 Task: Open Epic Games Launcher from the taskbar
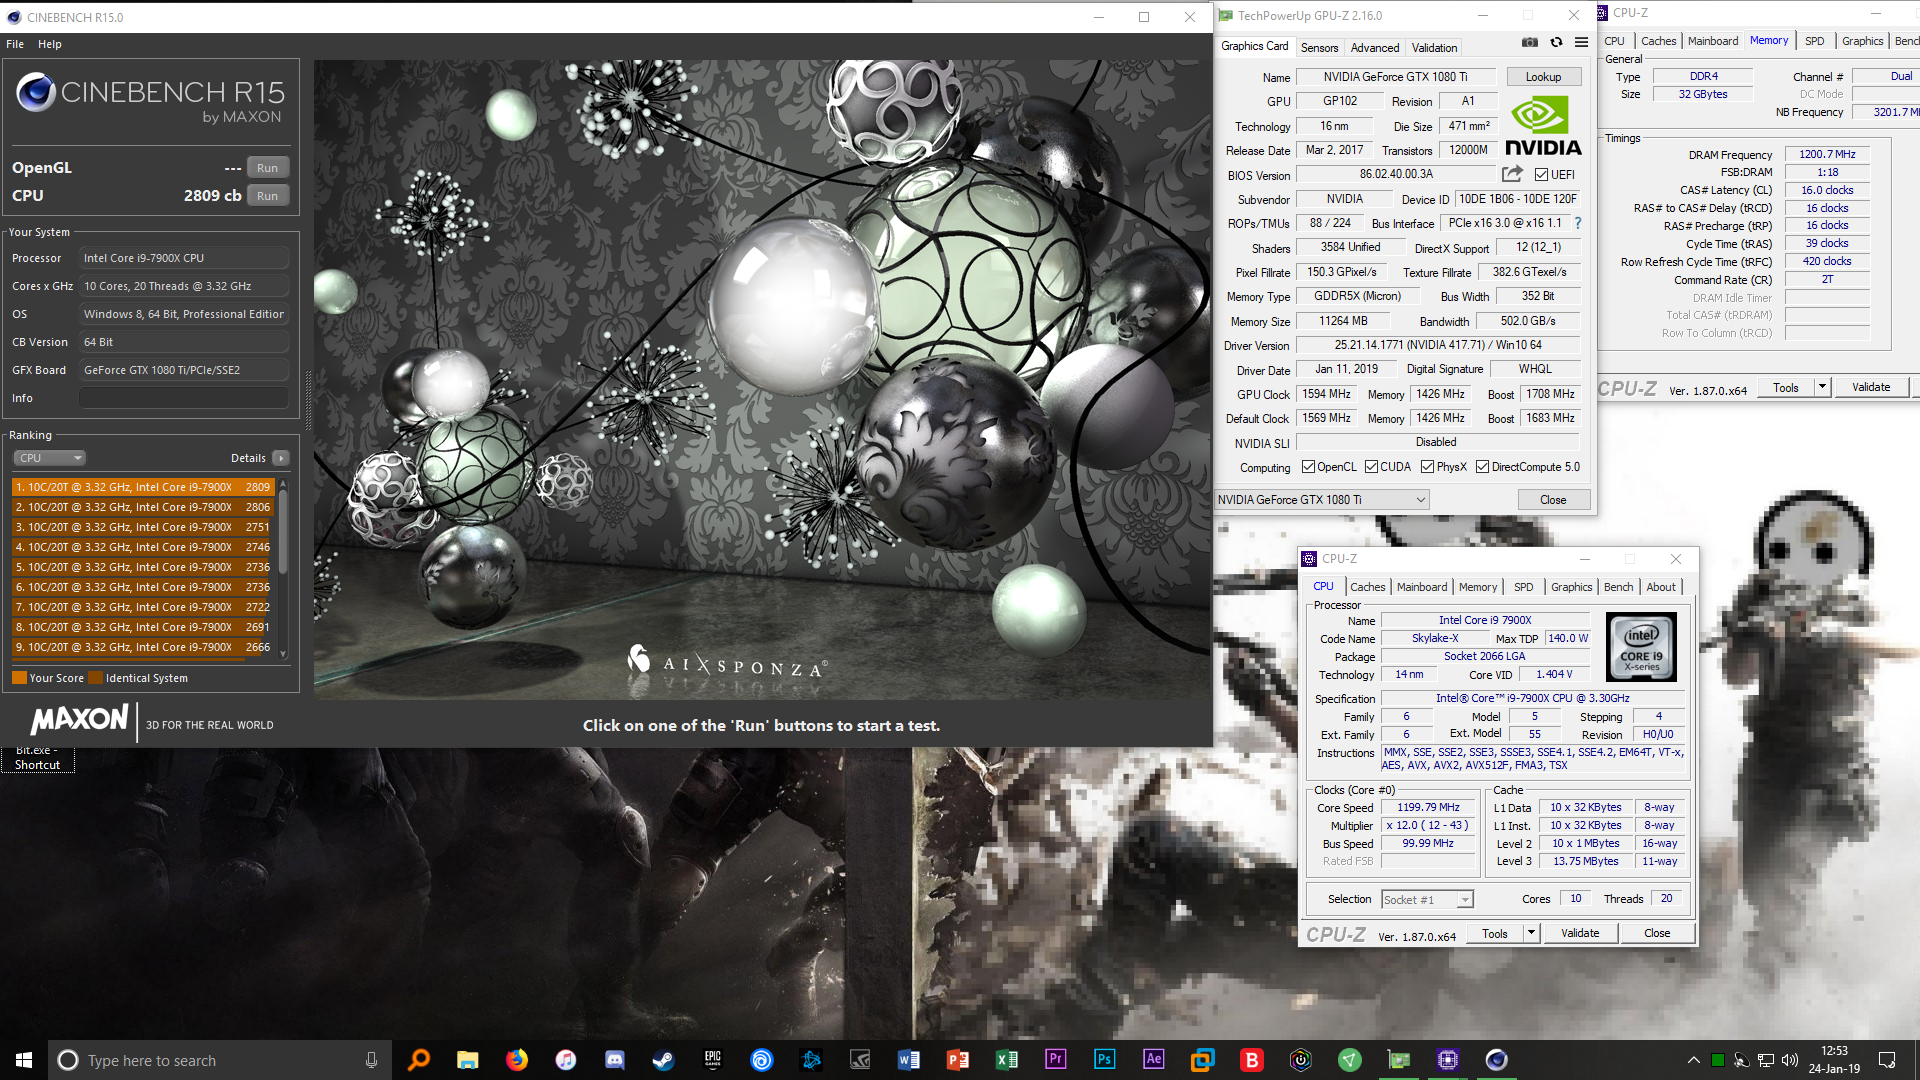pyautogui.click(x=713, y=1060)
